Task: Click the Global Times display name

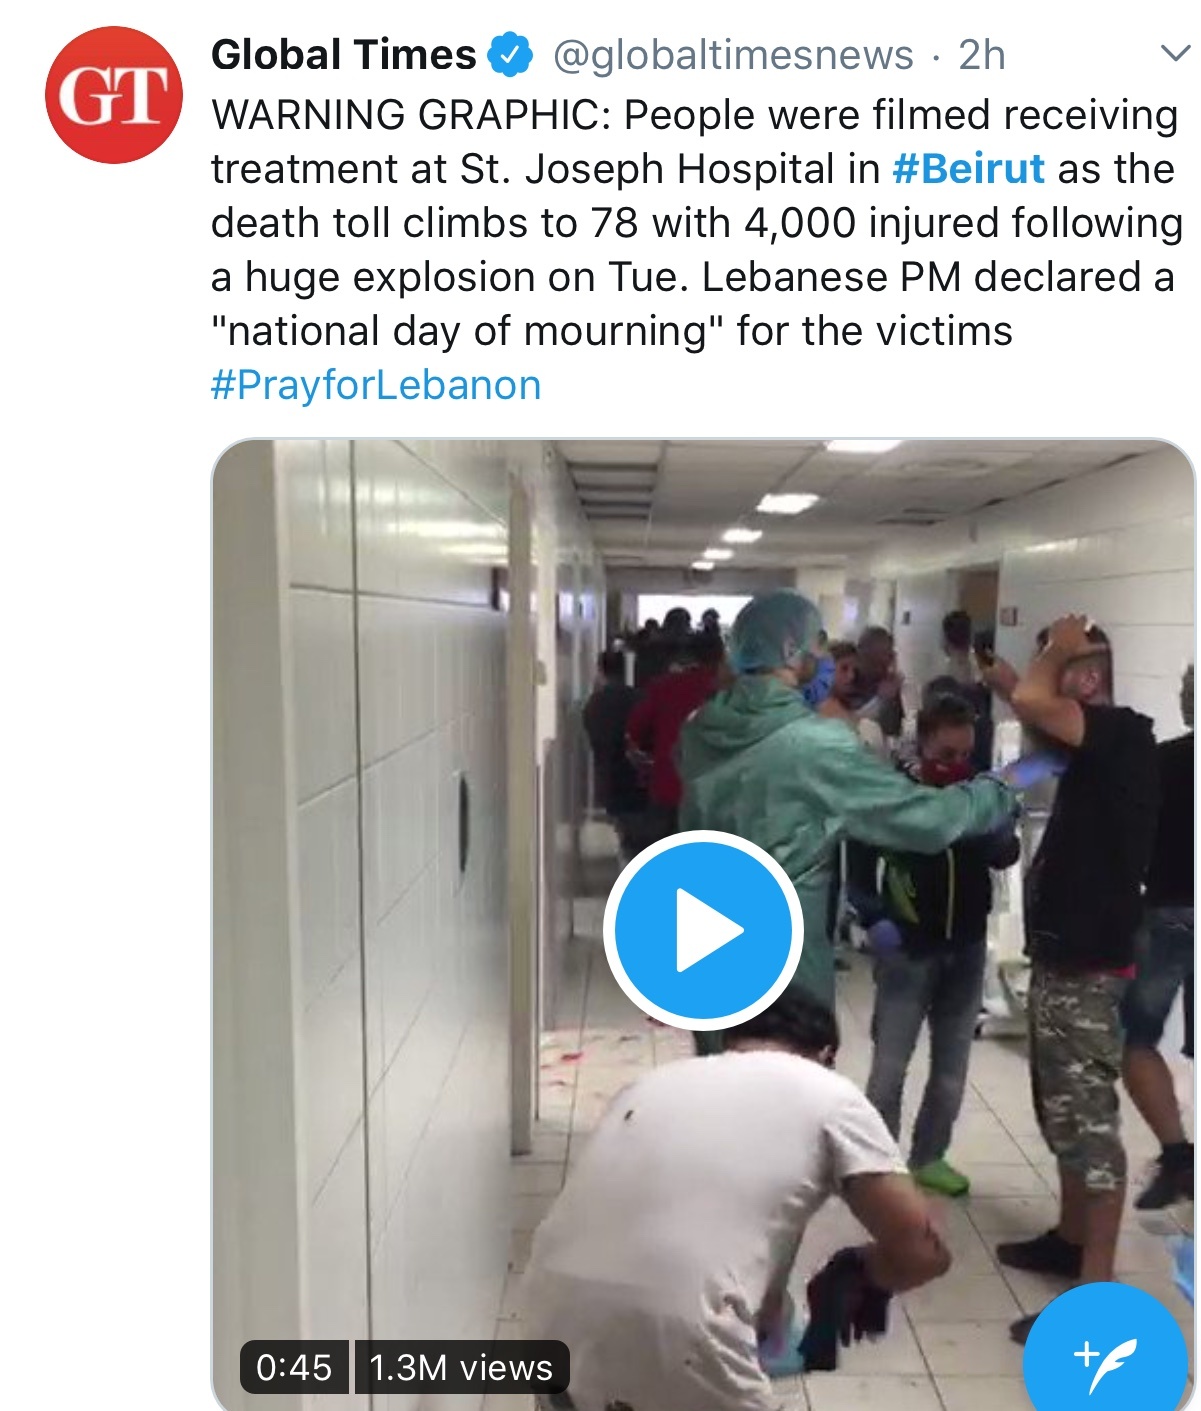Action: (x=344, y=54)
